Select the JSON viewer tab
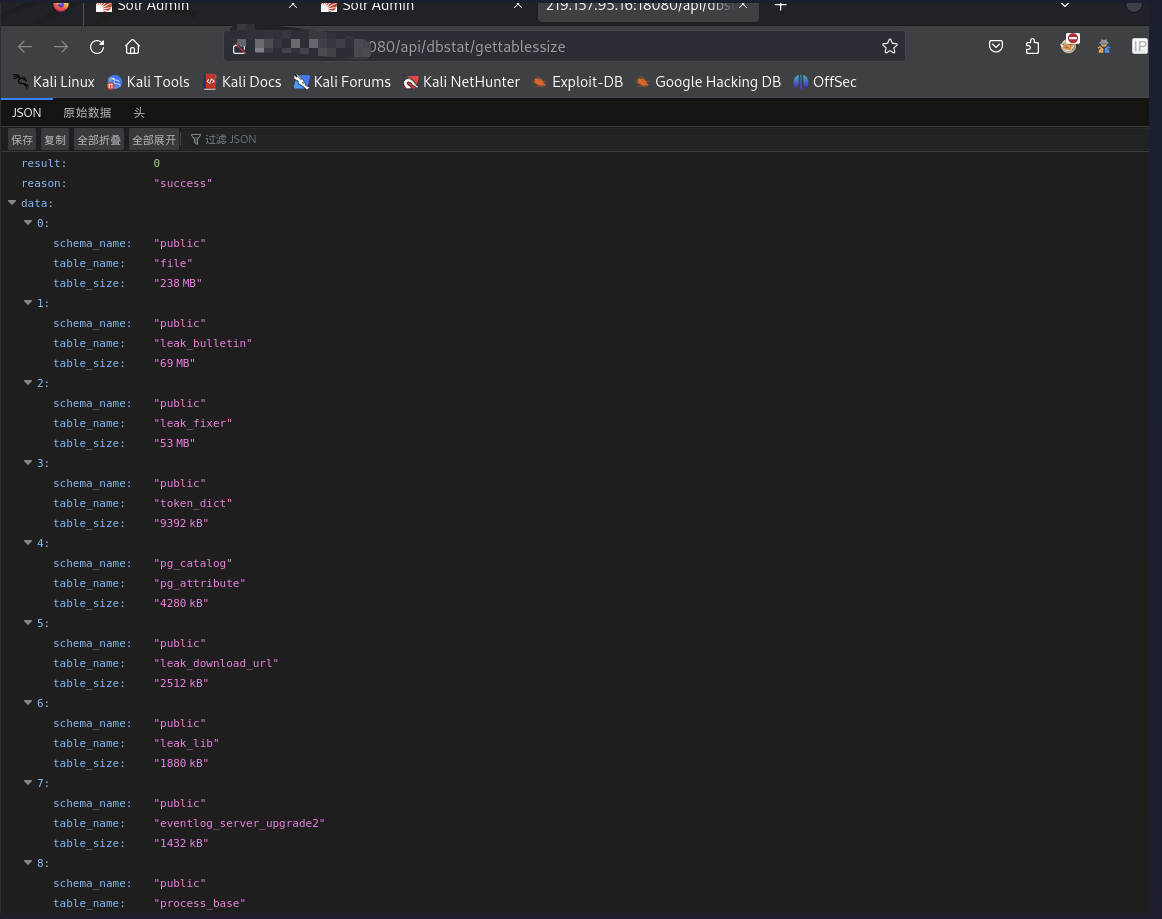Image resolution: width=1162 pixels, height=919 pixels. click(x=27, y=113)
